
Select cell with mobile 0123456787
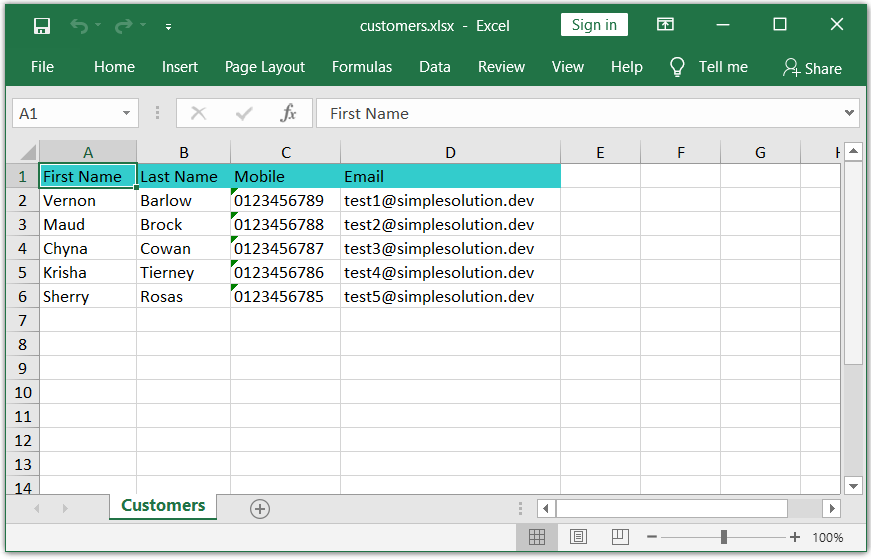pos(286,248)
